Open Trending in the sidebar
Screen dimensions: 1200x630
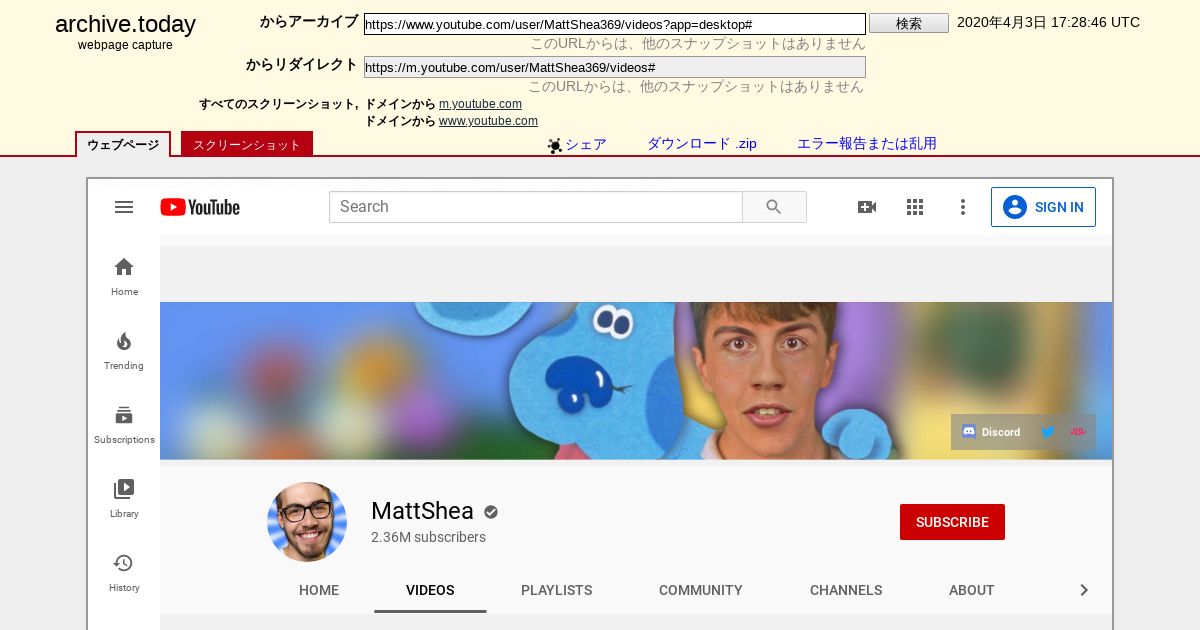[x=124, y=351]
